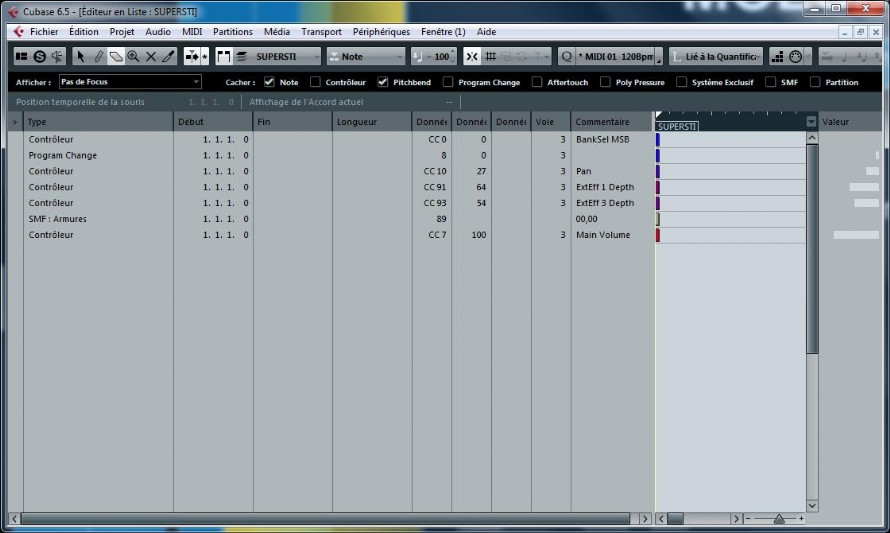Viewport: 890px width, 533px height.
Task: Open the SUPERSTI part selector dropdown
Action: point(286,56)
